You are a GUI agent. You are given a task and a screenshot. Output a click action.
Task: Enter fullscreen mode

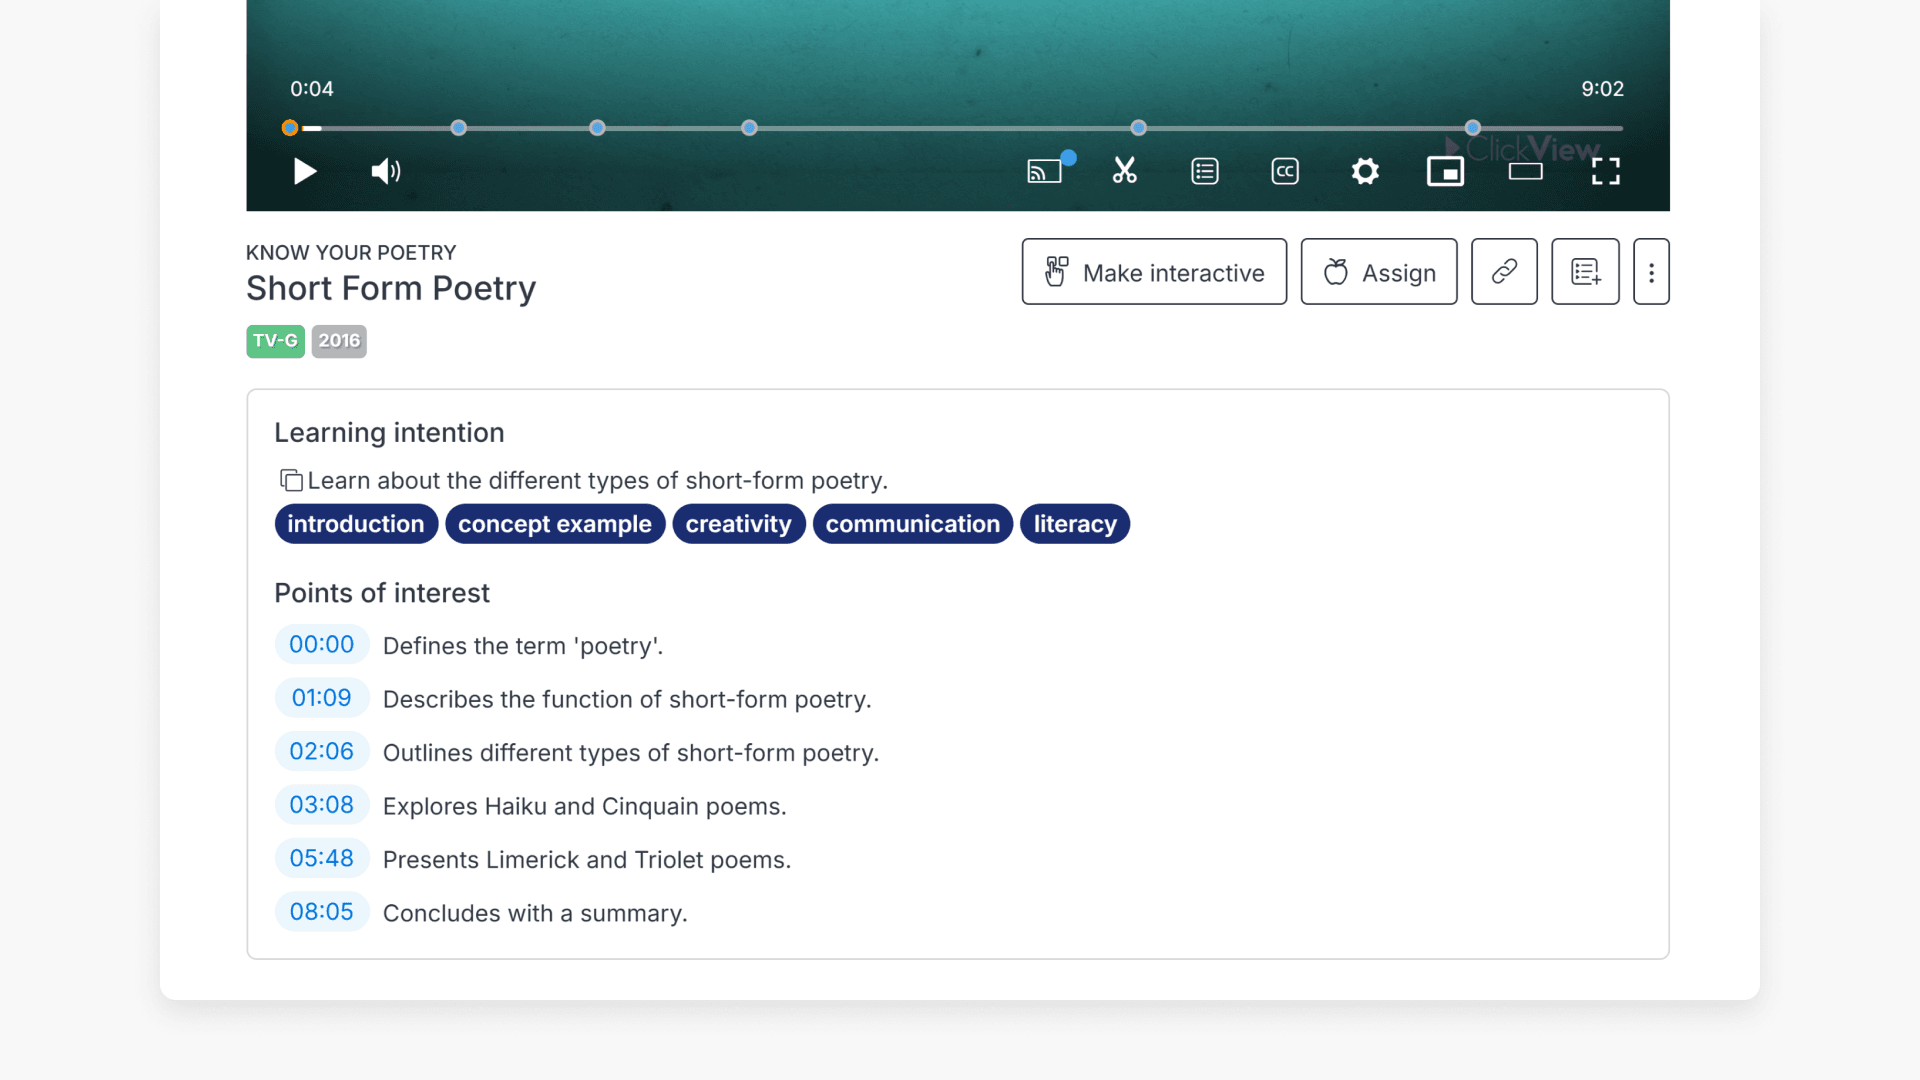point(1605,172)
